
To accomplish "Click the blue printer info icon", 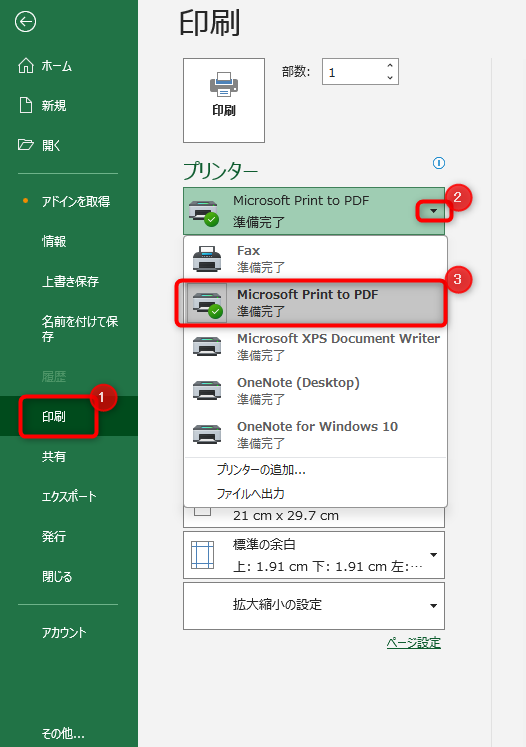I will [x=439, y=163].
